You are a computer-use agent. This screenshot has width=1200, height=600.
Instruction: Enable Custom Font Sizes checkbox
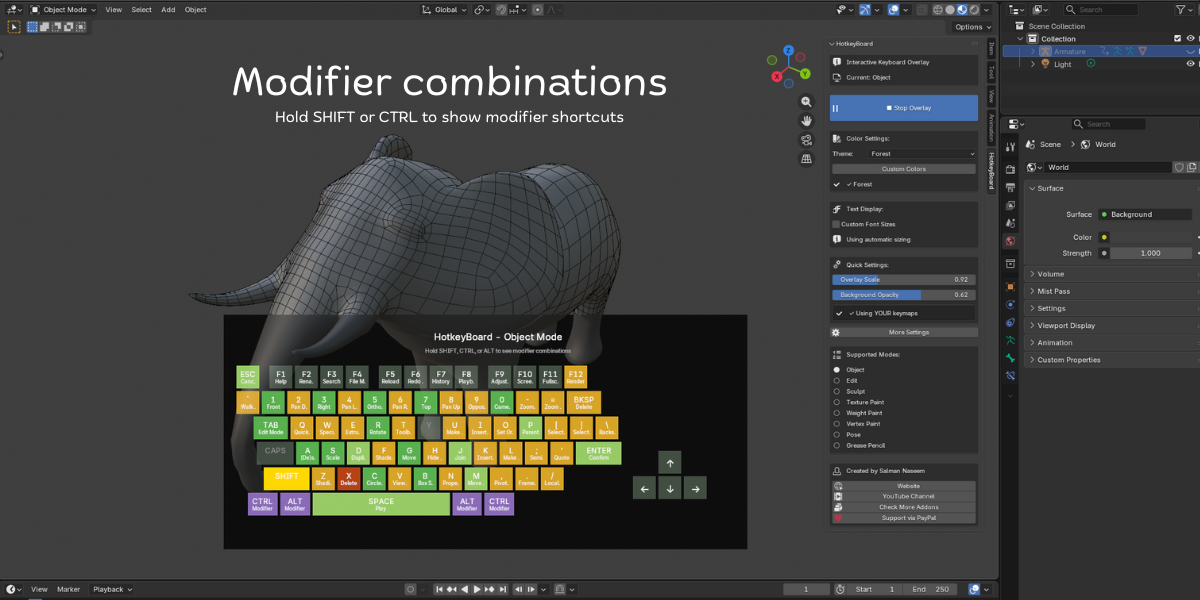[836, 224]
